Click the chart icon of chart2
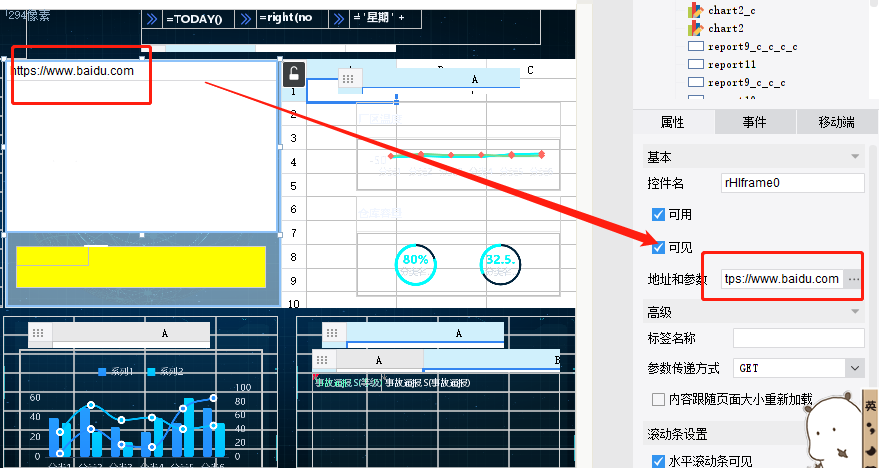Image resolution: width=879 pixels, height=468 pixels. click(x=696, y=28)
